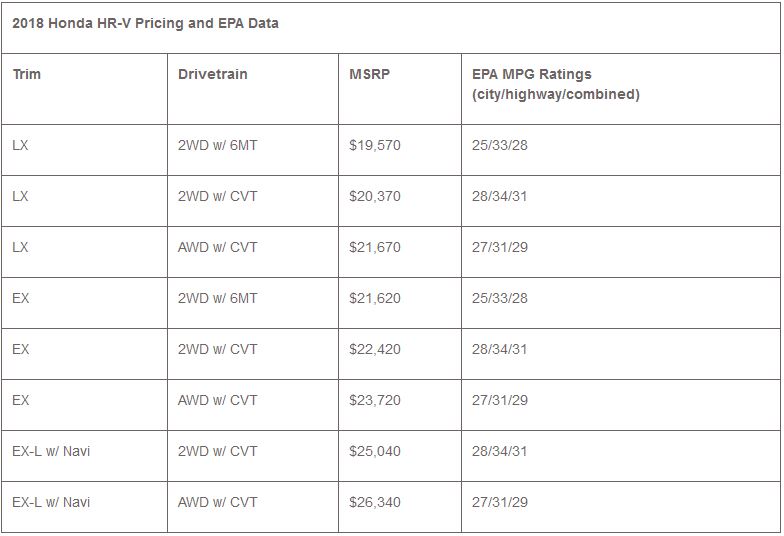Click the MSRP column header
784x536 pixels.
[370, 74]
